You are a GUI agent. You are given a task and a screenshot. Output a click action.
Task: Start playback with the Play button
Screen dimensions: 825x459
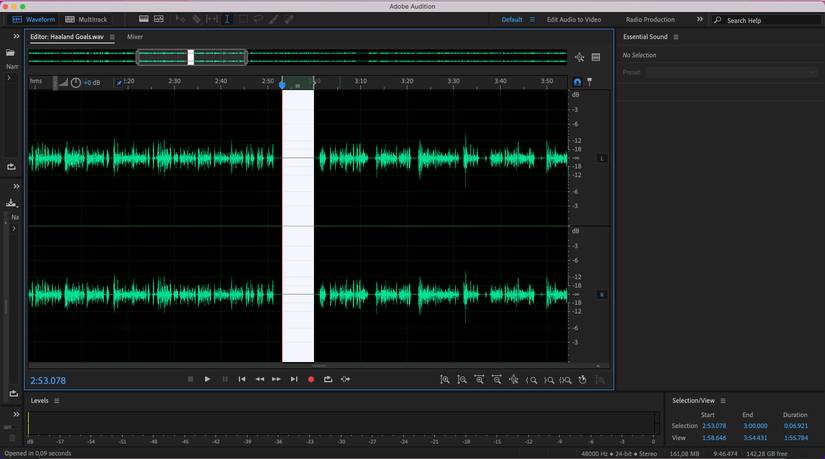207,379
